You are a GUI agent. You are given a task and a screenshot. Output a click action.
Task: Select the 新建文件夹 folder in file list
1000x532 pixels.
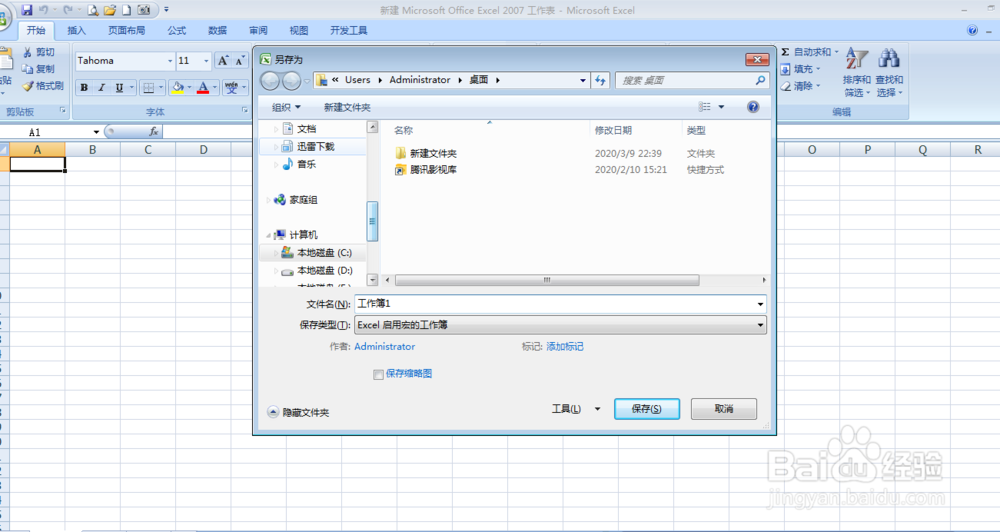(x=433, y=153)
